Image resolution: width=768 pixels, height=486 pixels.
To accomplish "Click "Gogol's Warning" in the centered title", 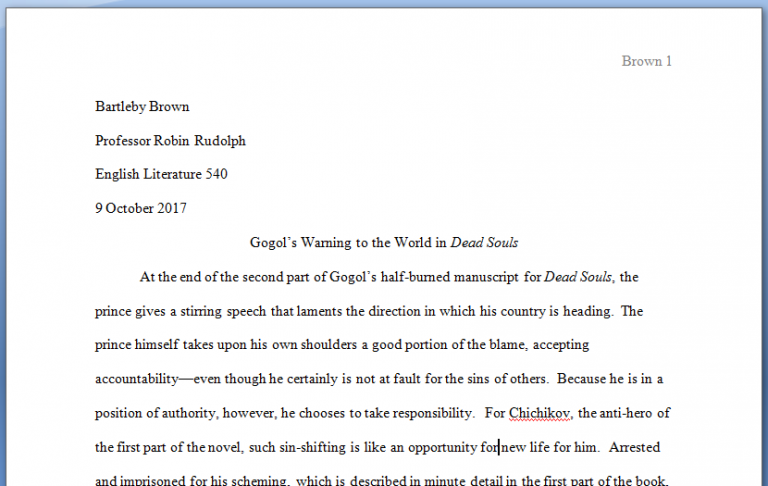I will coord(298,243).
